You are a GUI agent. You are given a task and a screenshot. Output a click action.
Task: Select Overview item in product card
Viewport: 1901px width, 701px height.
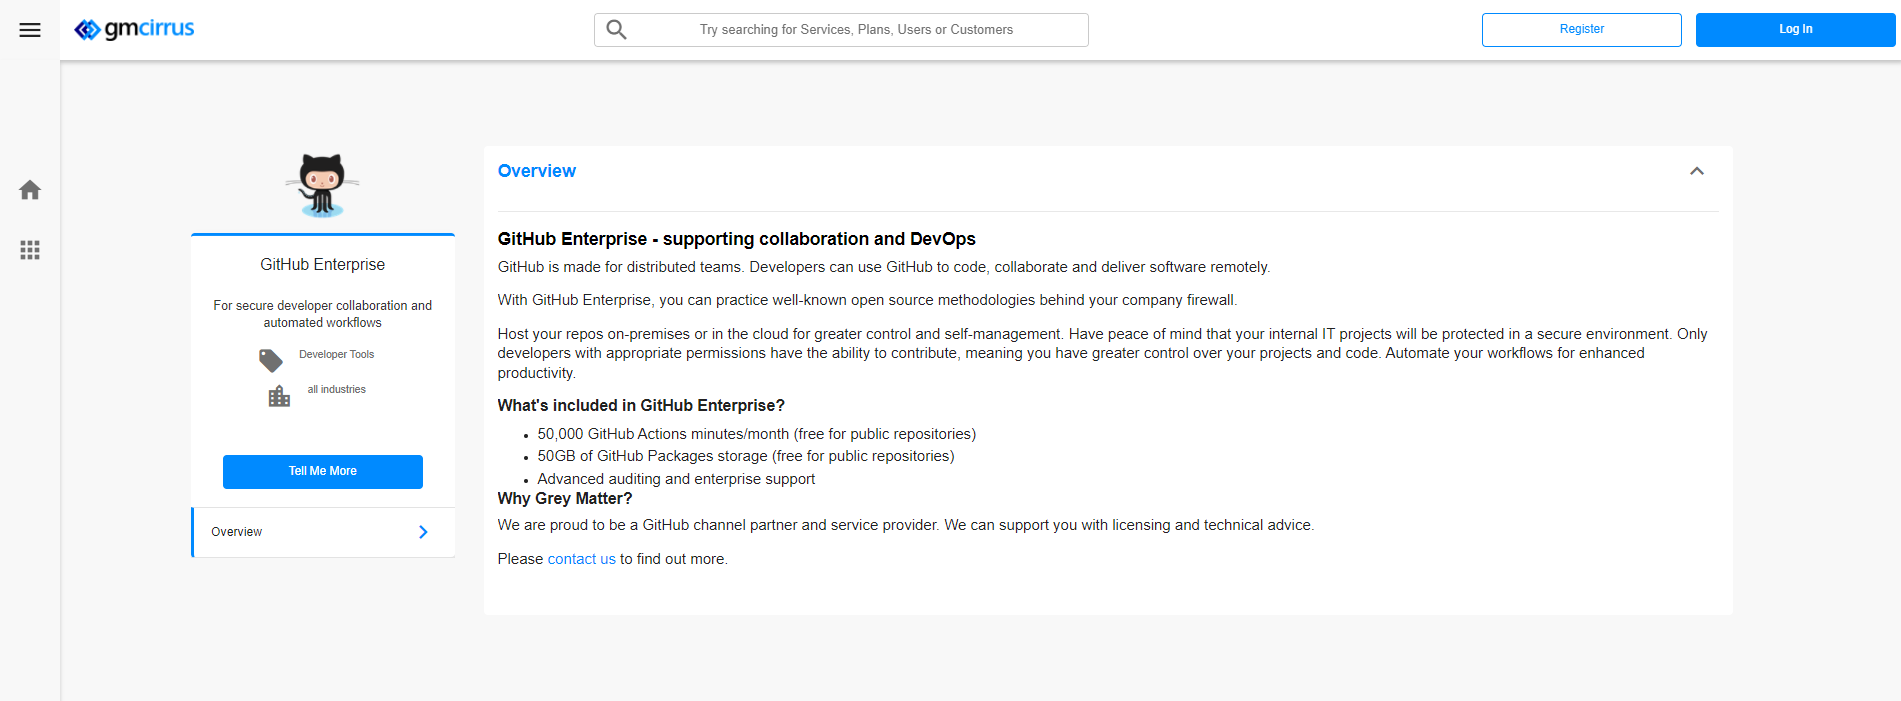tap(323, 532)
